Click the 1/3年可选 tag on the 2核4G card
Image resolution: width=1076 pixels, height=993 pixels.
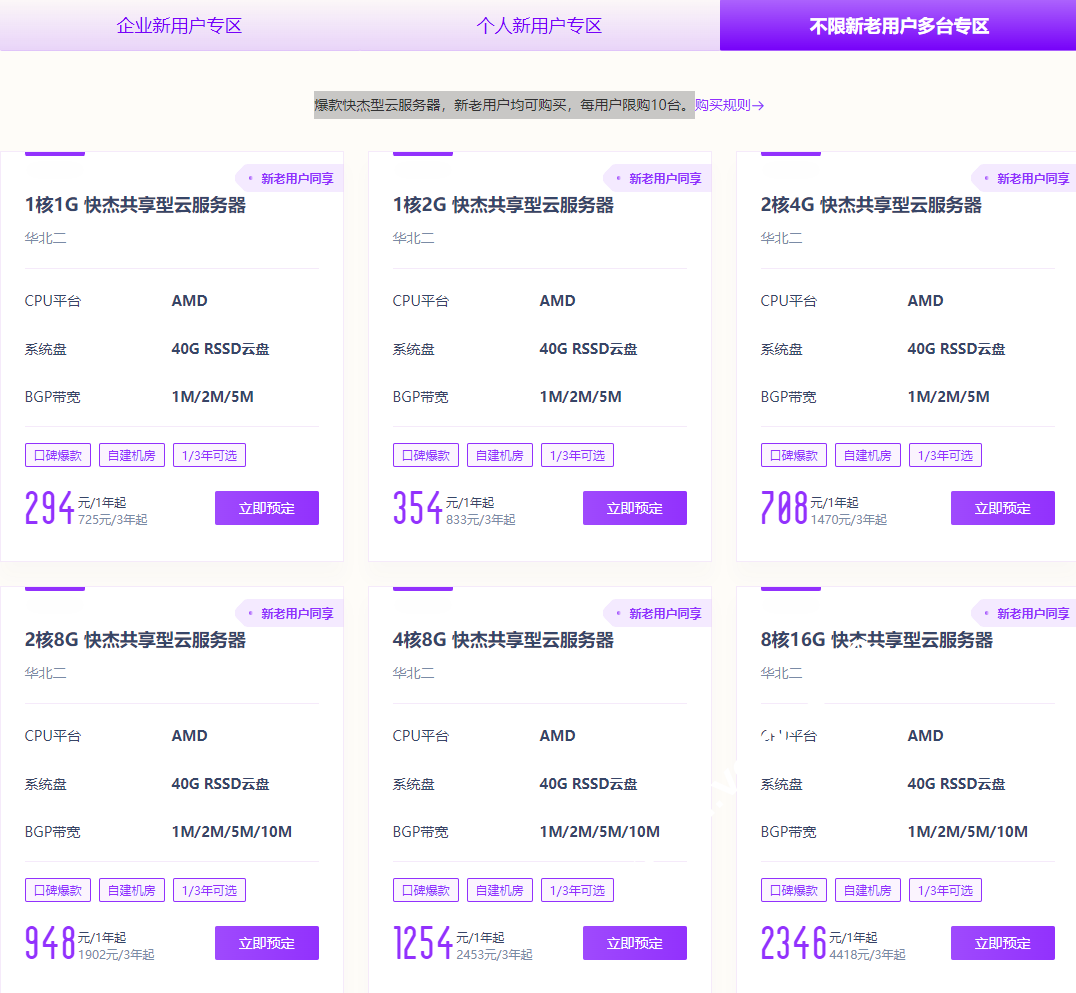point(945,455)
